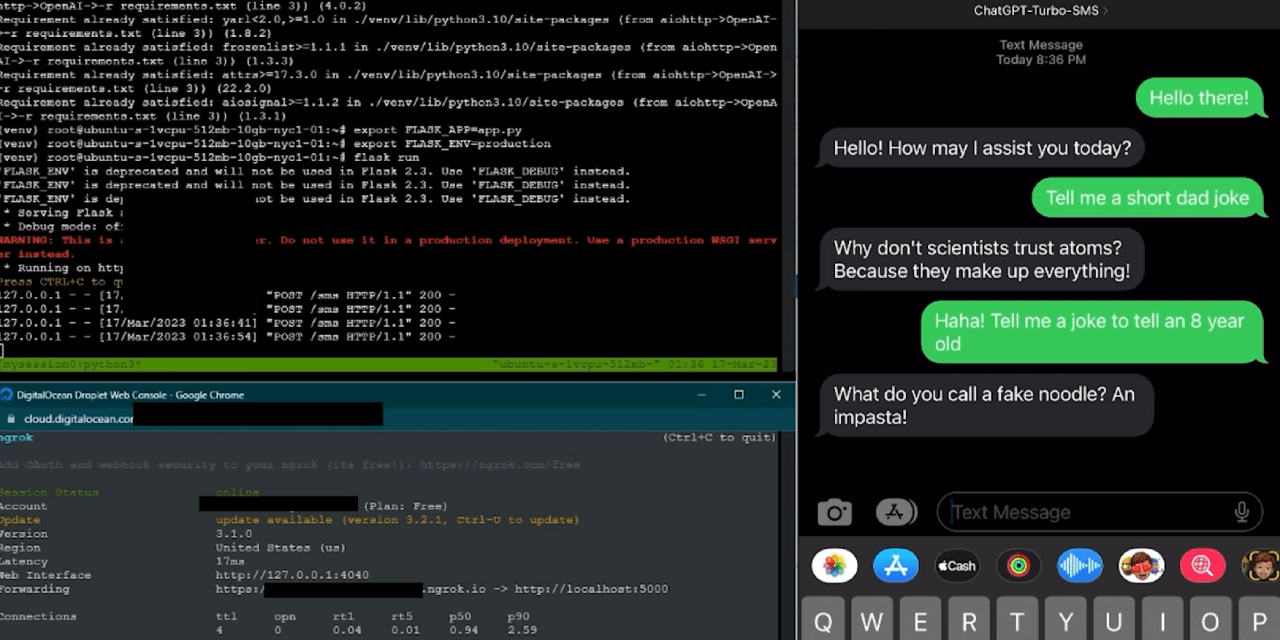1280x640 pixels.
Task: Open the App Store icon in the app drawer
Action: pyautogui.click(x=896, y=565)
